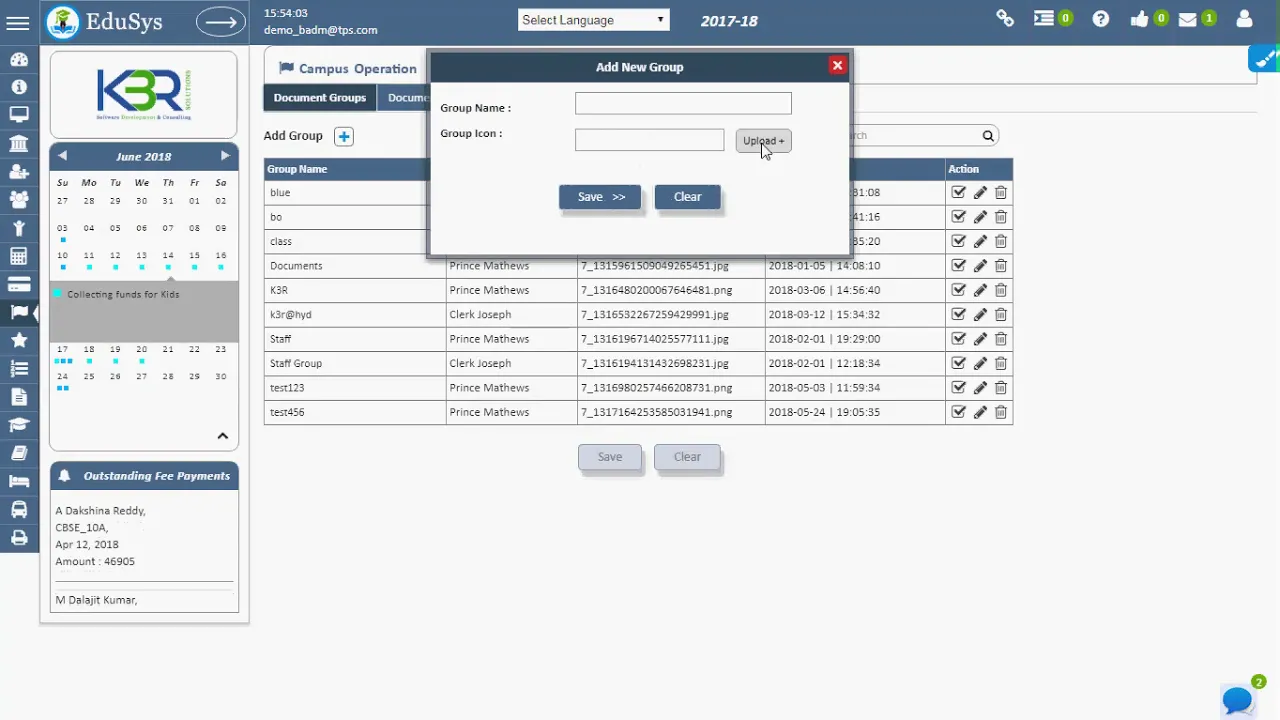Click the 2017-18 academic year label

coord(729,20)
